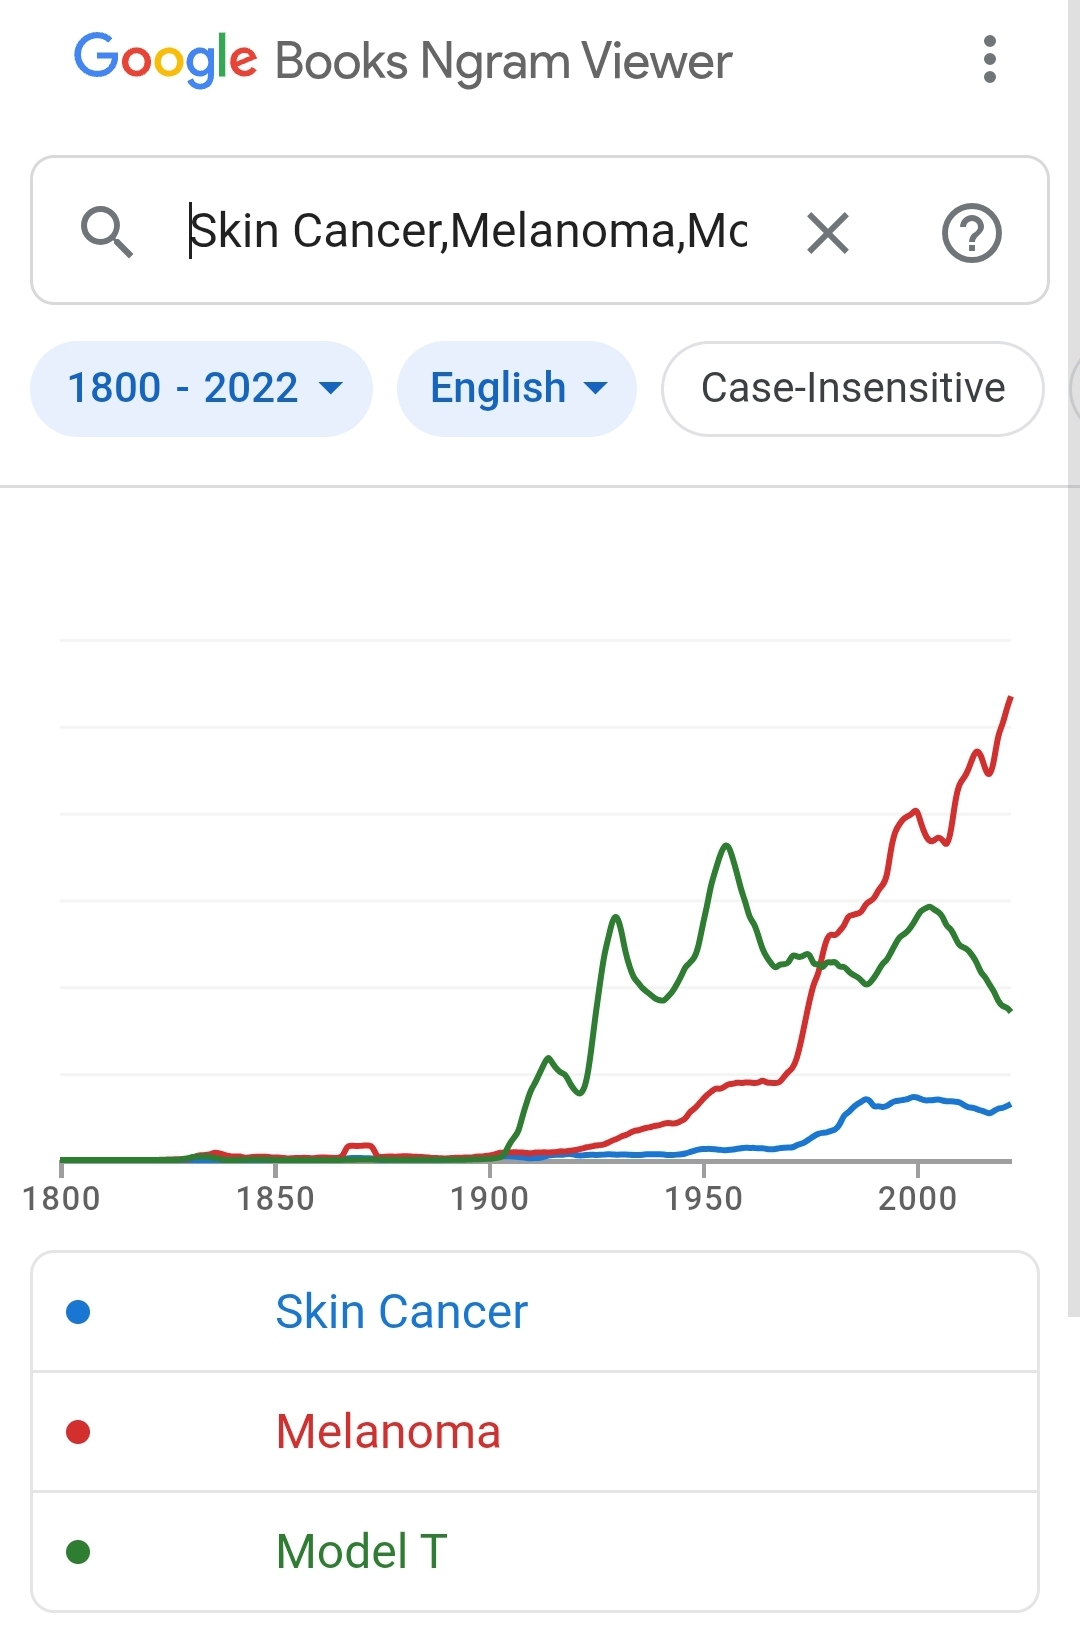Image resolution: width=1080 pixels, height=1648 pixels.
Task: Click the red Melanoma line peak
Action: coord(1010,698)
